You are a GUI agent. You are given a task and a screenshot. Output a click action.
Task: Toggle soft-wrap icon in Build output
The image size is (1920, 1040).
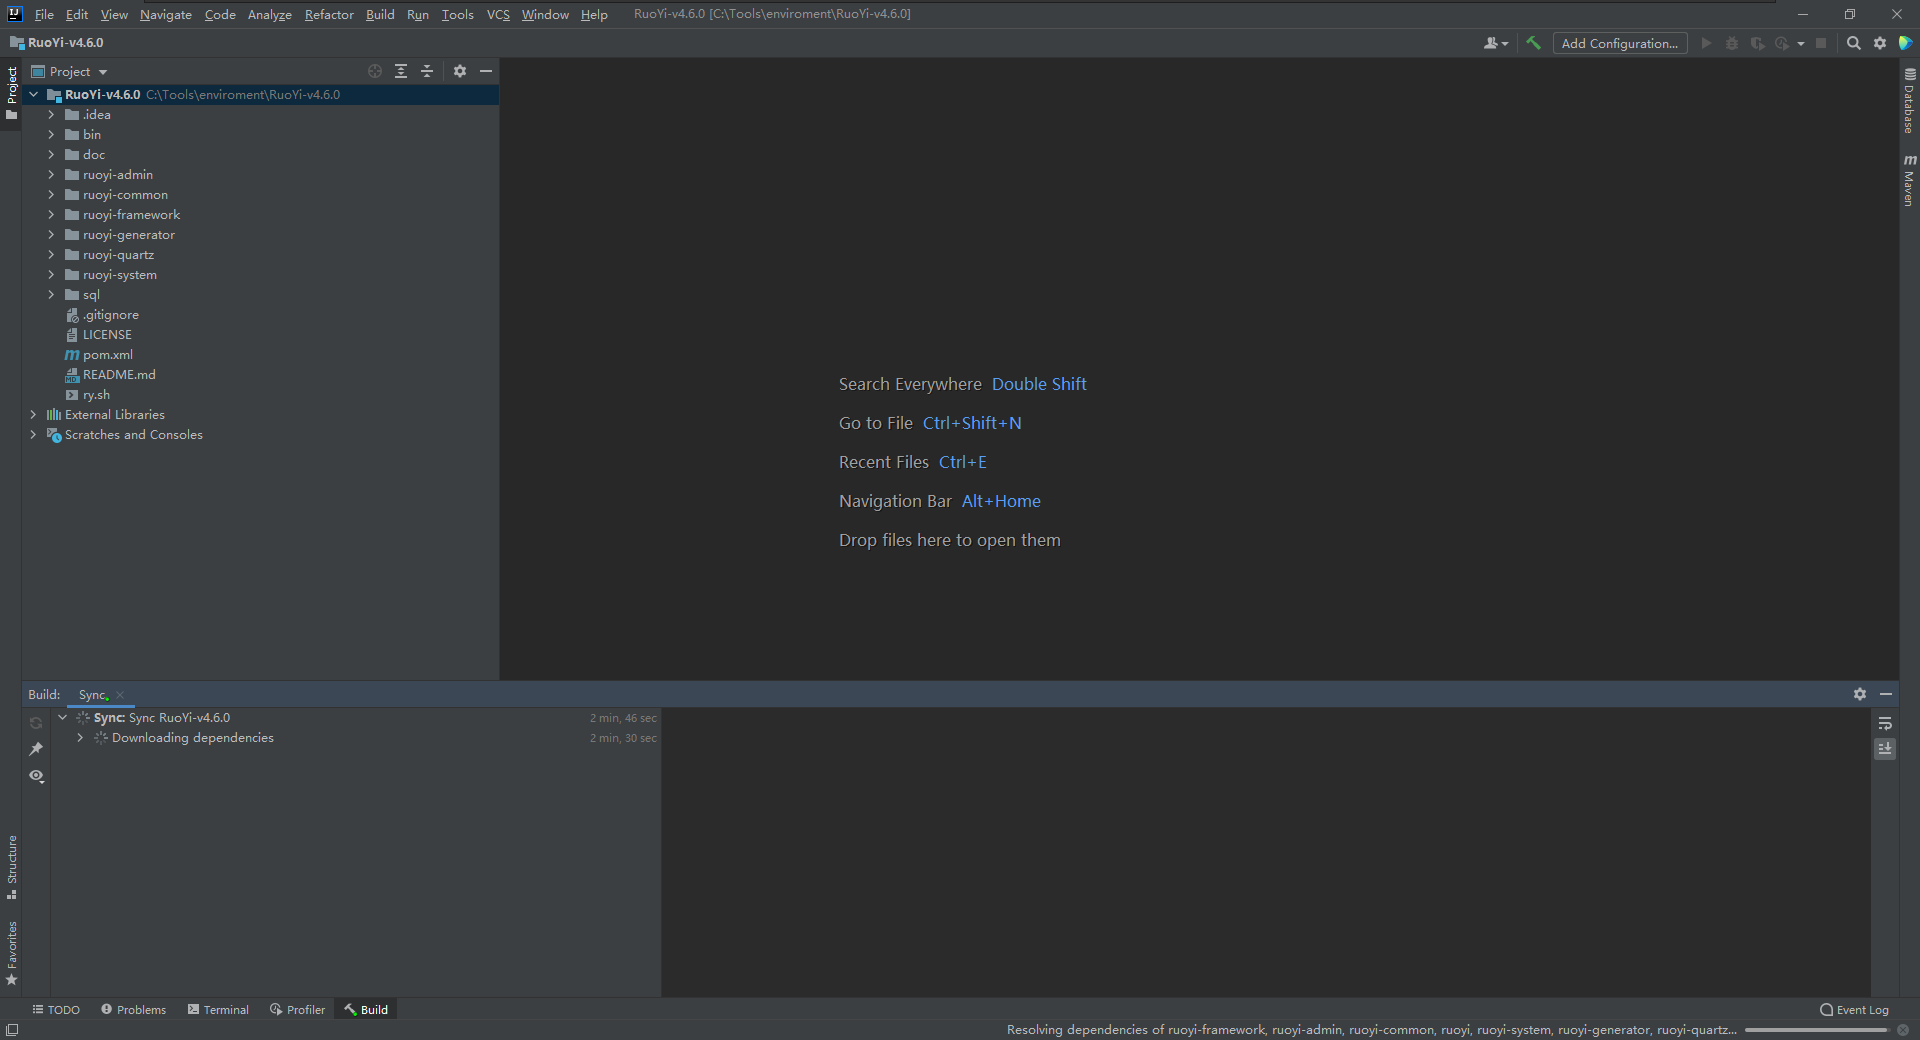1885,723
